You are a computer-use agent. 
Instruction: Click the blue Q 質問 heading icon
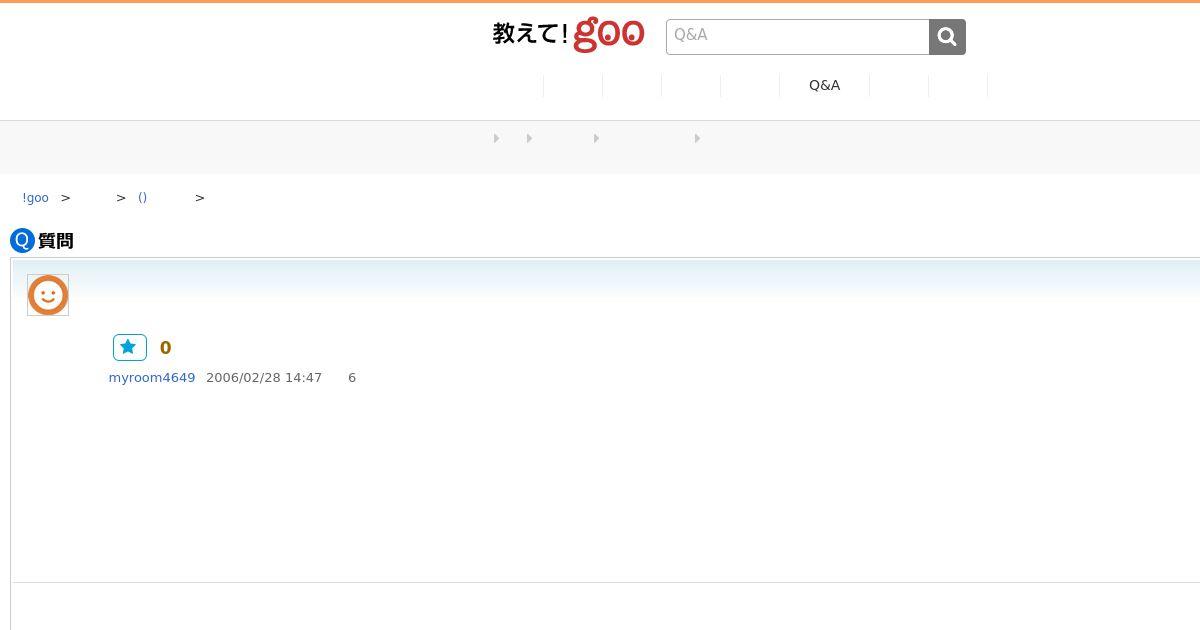22,241
